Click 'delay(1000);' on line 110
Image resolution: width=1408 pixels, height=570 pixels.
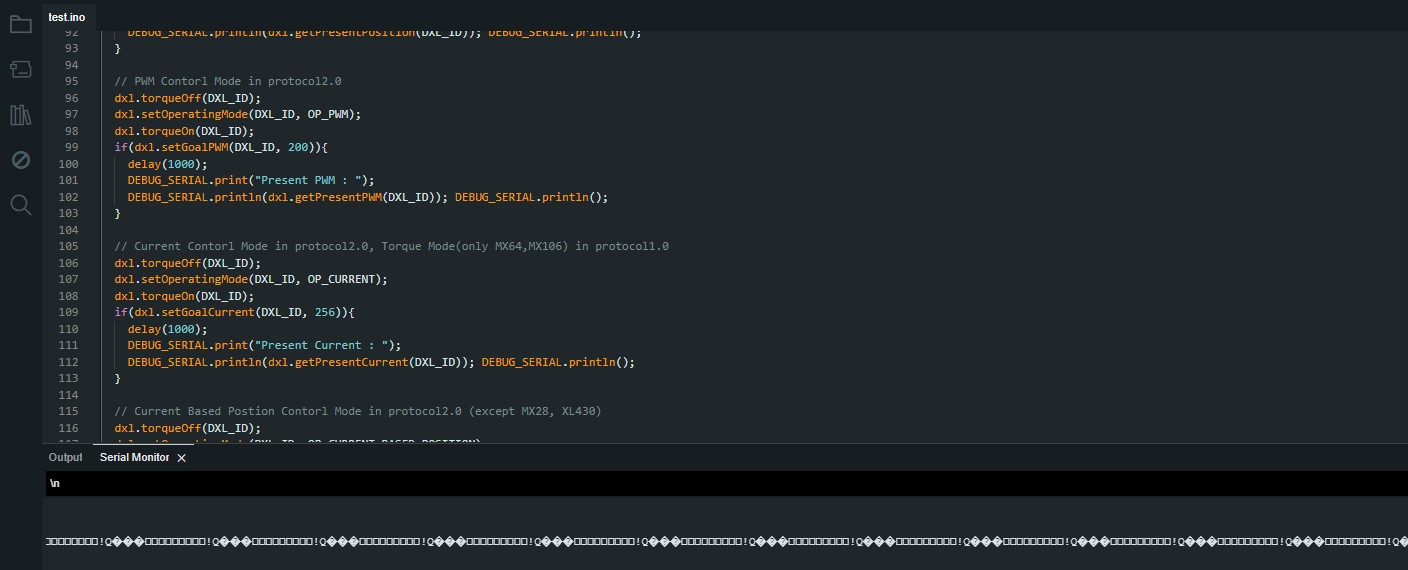[167, 329]
